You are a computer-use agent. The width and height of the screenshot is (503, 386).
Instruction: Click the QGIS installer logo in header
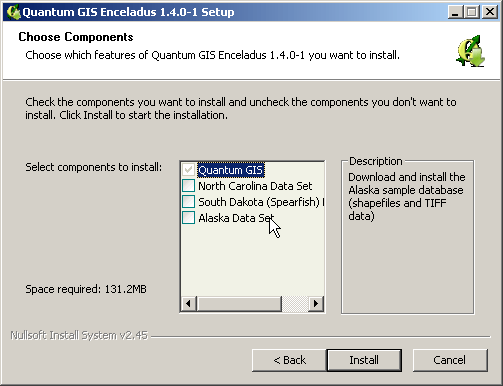pos(471,51)
